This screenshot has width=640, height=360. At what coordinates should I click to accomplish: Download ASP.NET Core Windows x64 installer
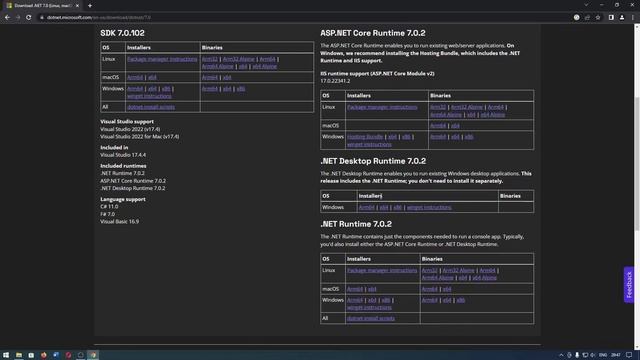[392, 137]
